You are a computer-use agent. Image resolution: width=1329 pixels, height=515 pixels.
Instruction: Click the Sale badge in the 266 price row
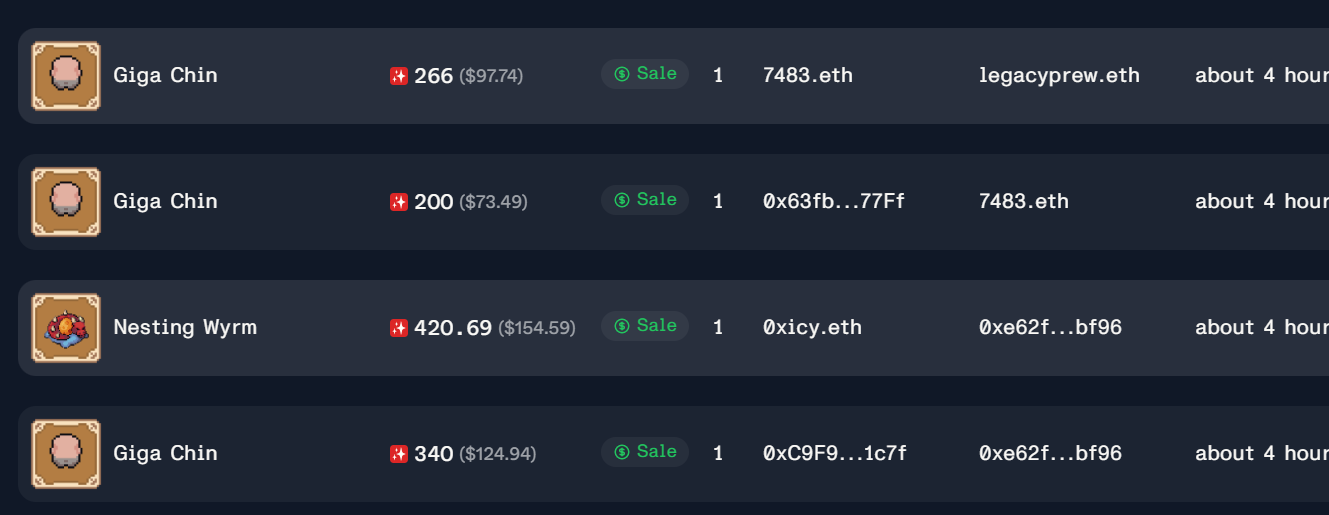click(x=645, y=74)
